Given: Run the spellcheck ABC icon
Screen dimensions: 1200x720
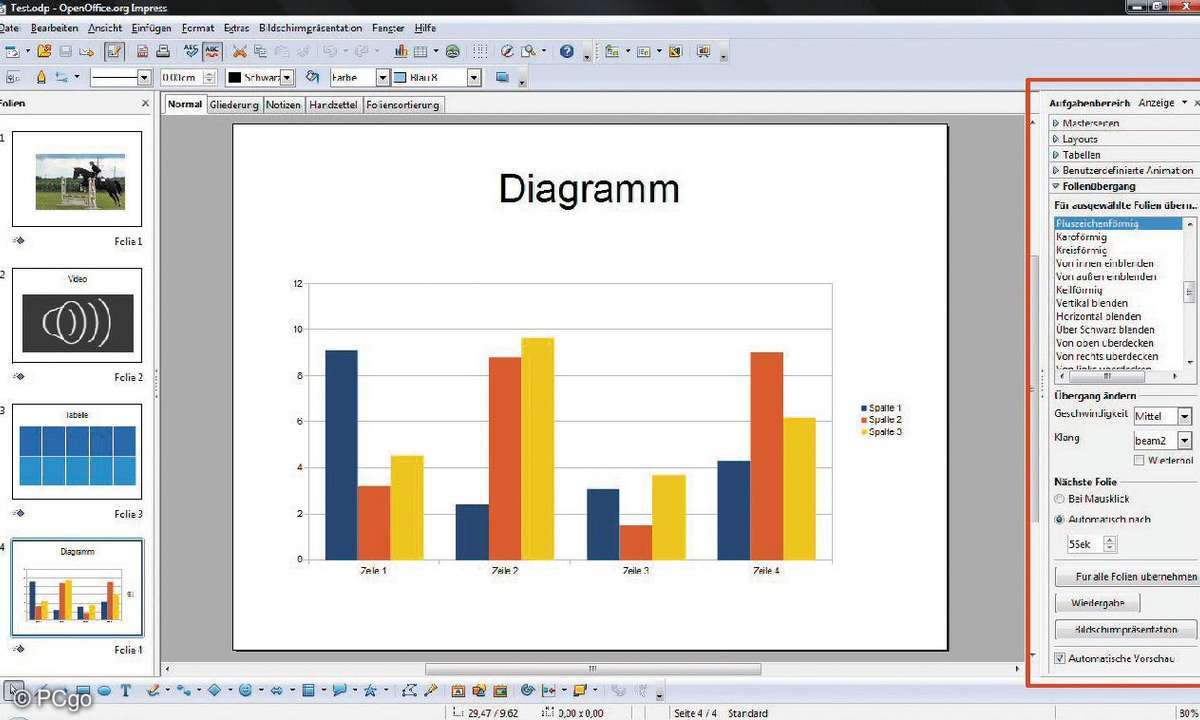Looking at the screenshot, I should point(190,51).
